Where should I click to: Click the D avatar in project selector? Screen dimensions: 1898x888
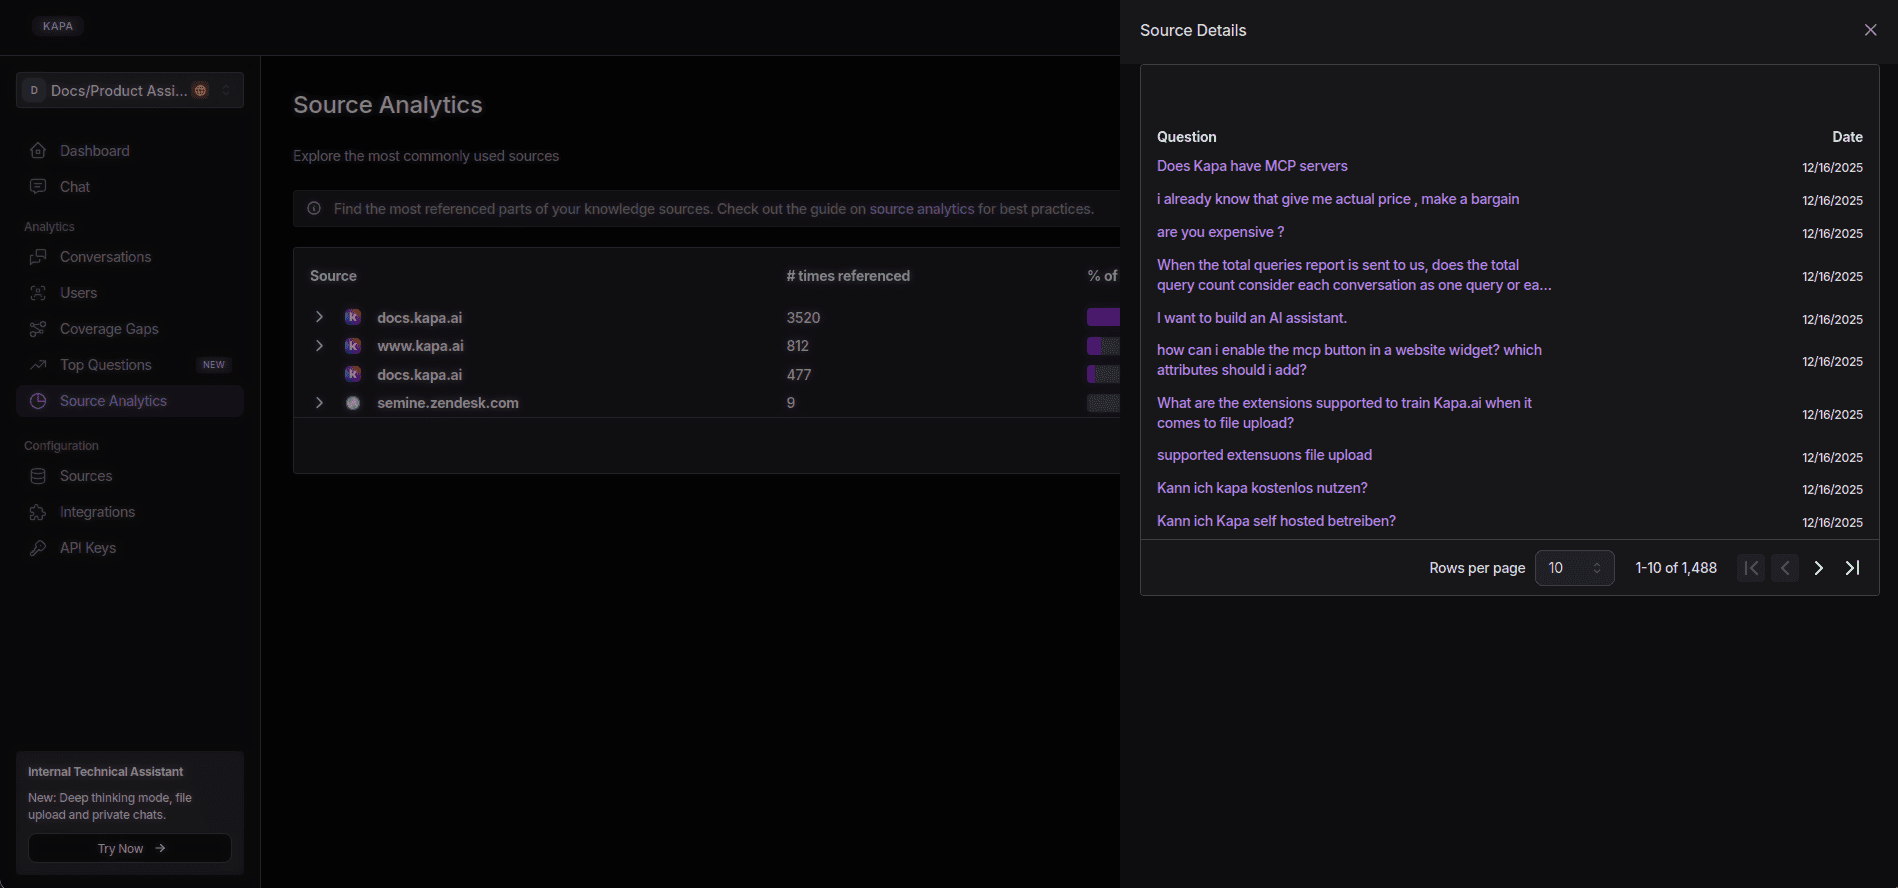click(34, 90)
